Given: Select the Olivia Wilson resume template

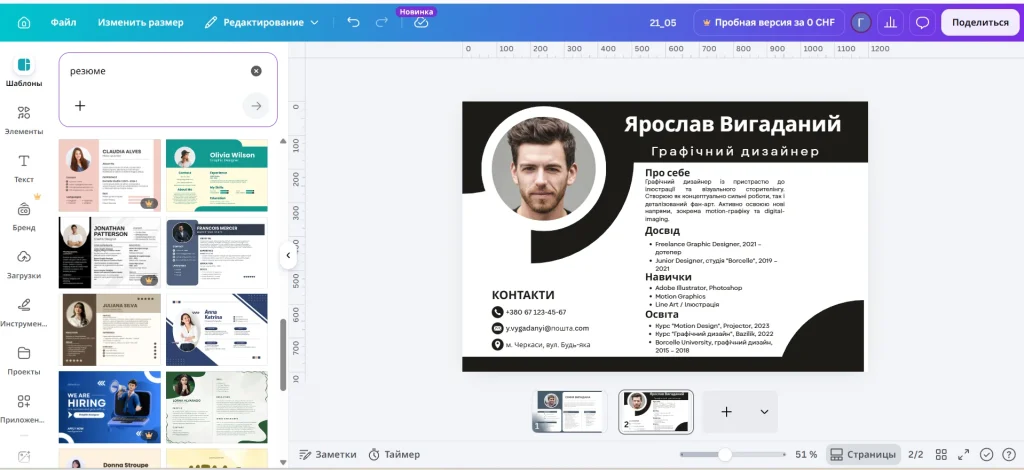Looking at the screenshot, I should [x=217, y=175].
